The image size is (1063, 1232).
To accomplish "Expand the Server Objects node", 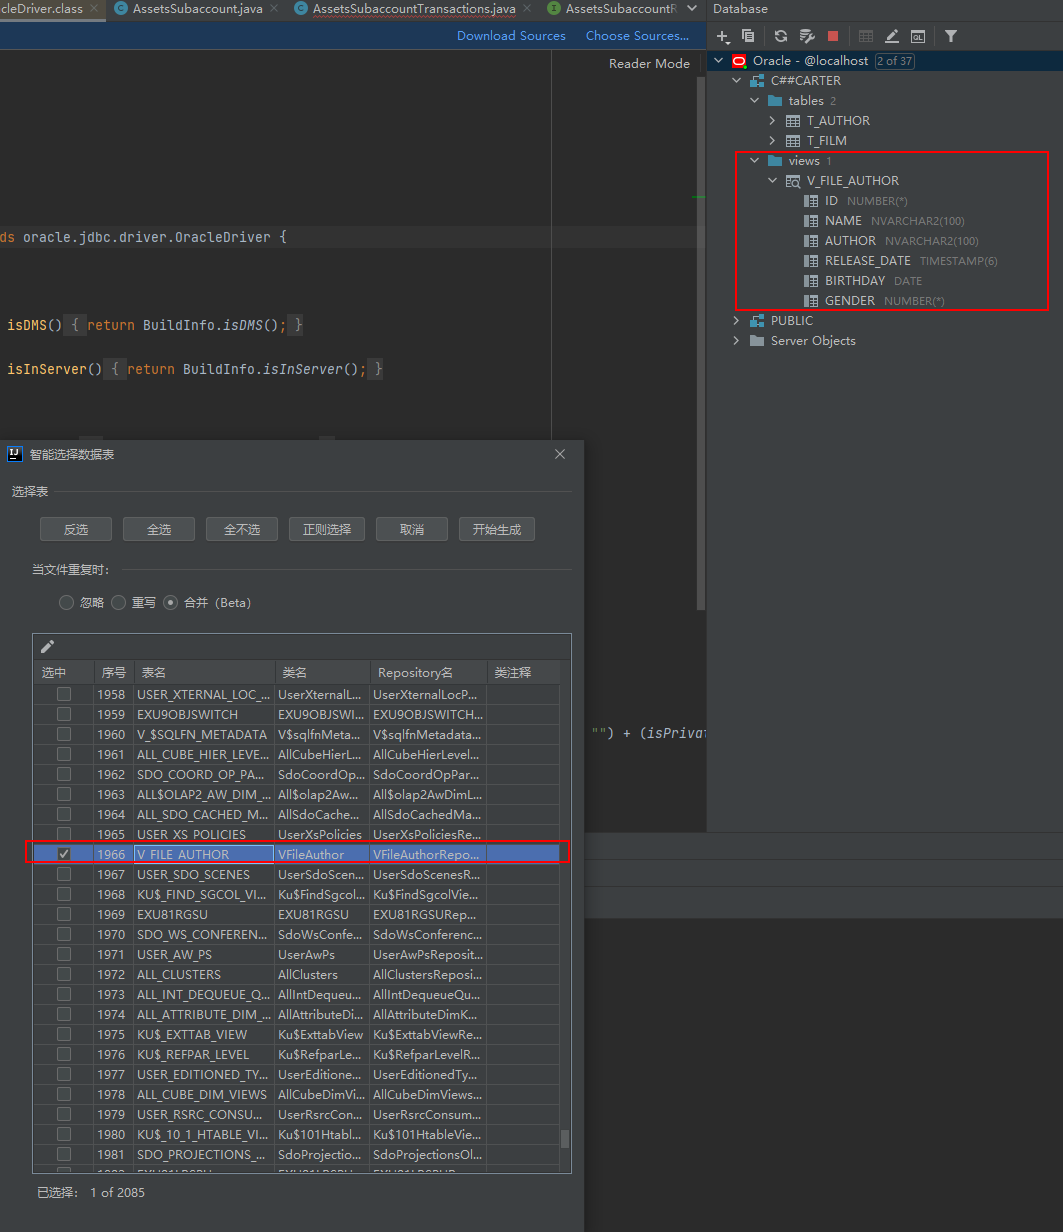I will click(x=737, y=340).
